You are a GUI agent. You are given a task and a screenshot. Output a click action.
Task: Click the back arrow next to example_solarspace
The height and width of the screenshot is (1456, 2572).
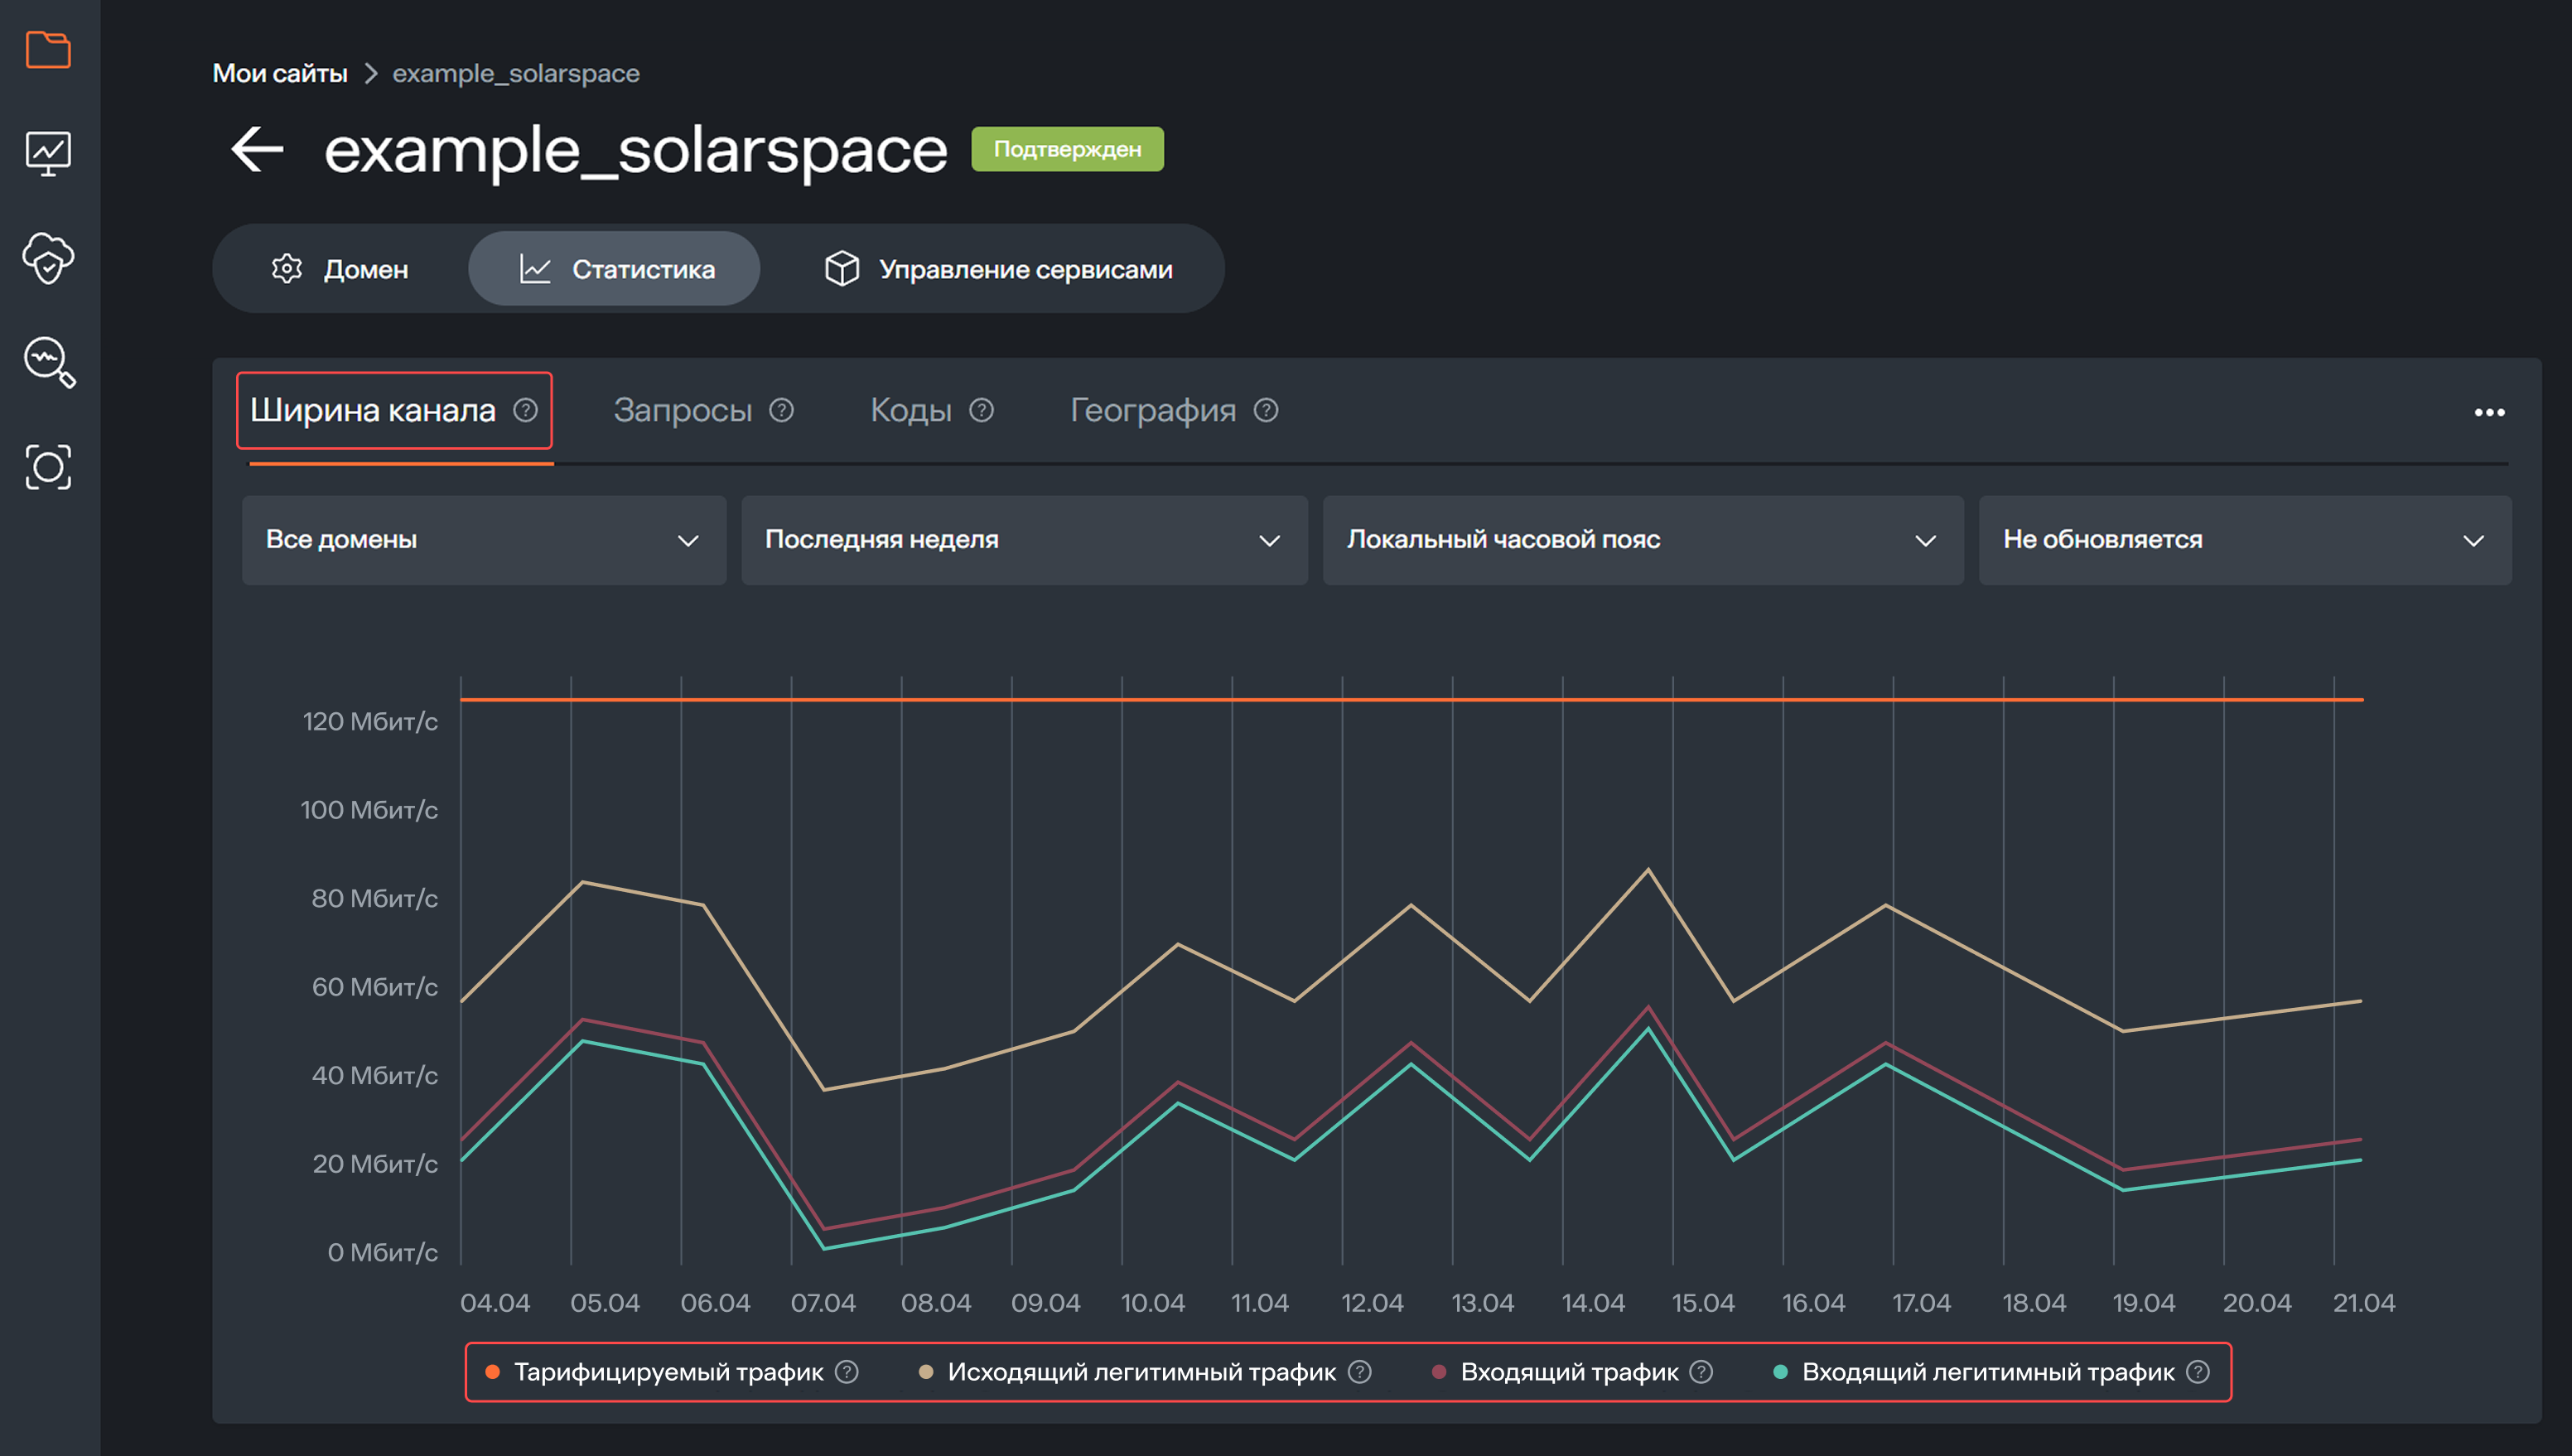click(x=256, y=148)
